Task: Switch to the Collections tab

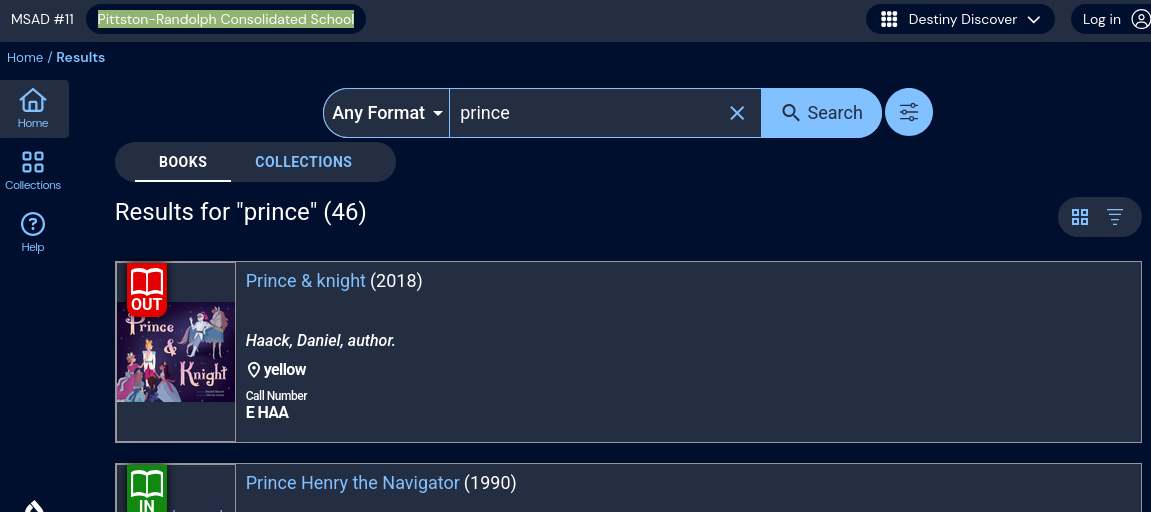Action: [303, 162]
